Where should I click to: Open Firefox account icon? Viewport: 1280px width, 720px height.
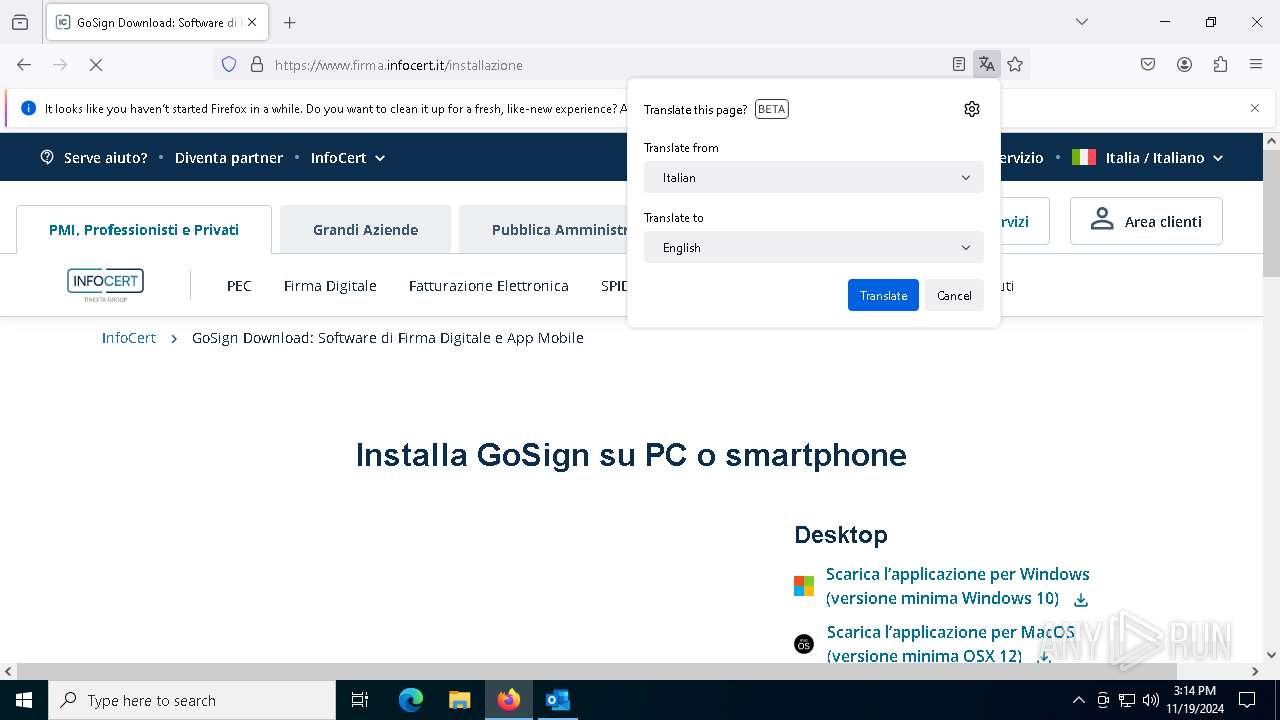click(1184, 65)
